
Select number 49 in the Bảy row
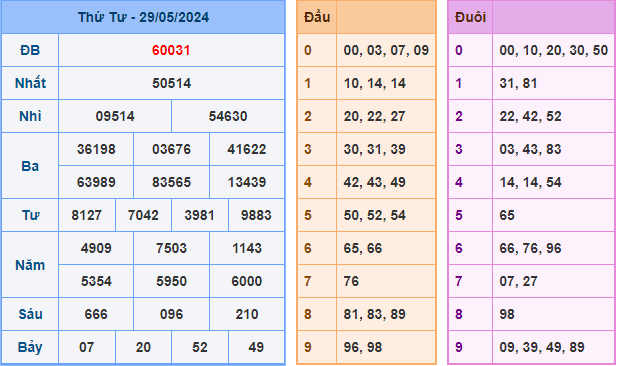point(256,348)
